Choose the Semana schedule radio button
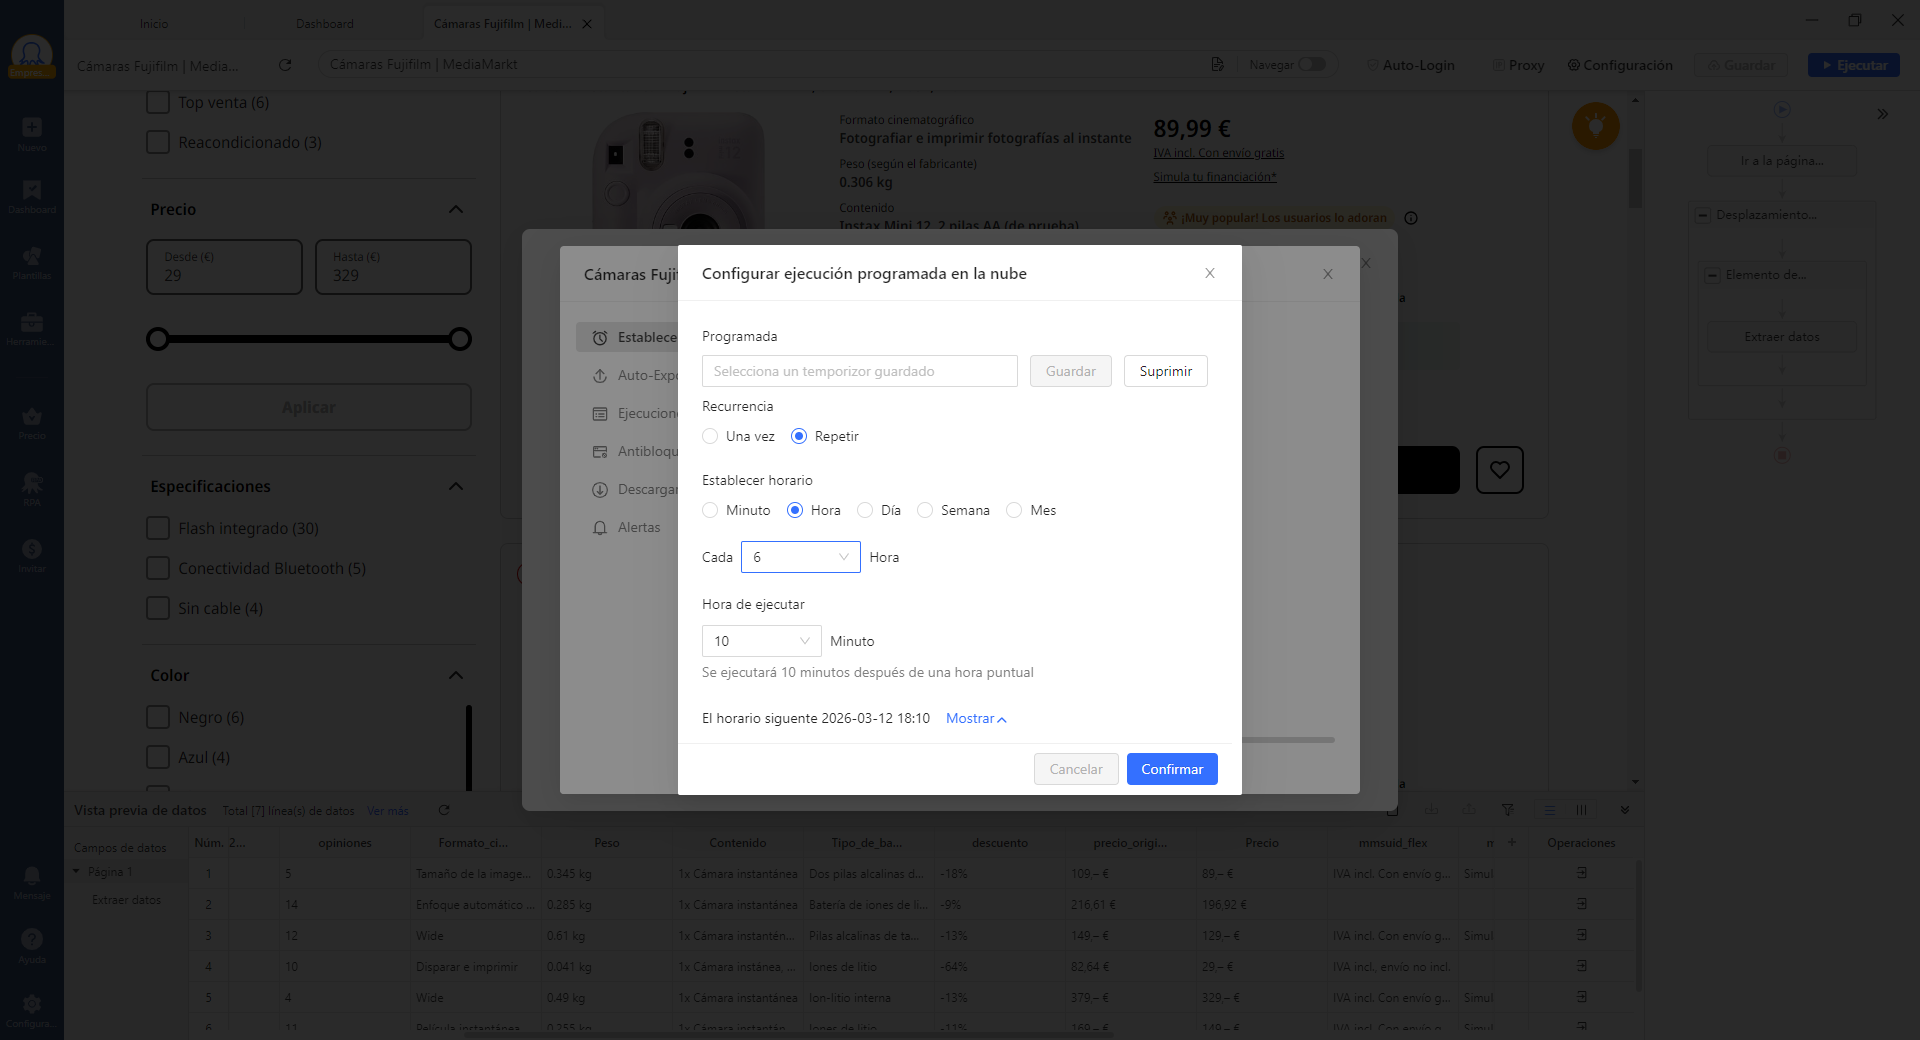The image size is (1920, 1040). 925,510
